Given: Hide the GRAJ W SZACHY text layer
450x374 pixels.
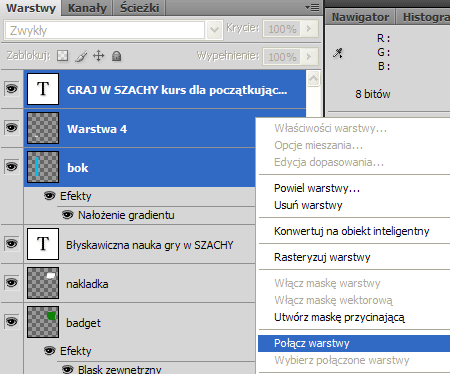Looking at the screenshot, I should 12,89.
